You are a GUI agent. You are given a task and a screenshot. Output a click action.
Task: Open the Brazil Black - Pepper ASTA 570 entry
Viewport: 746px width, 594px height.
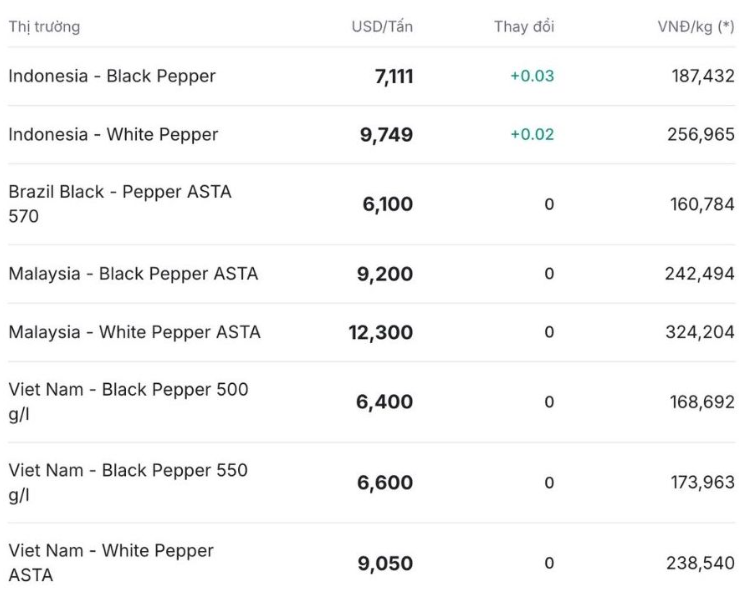(120, 203)
